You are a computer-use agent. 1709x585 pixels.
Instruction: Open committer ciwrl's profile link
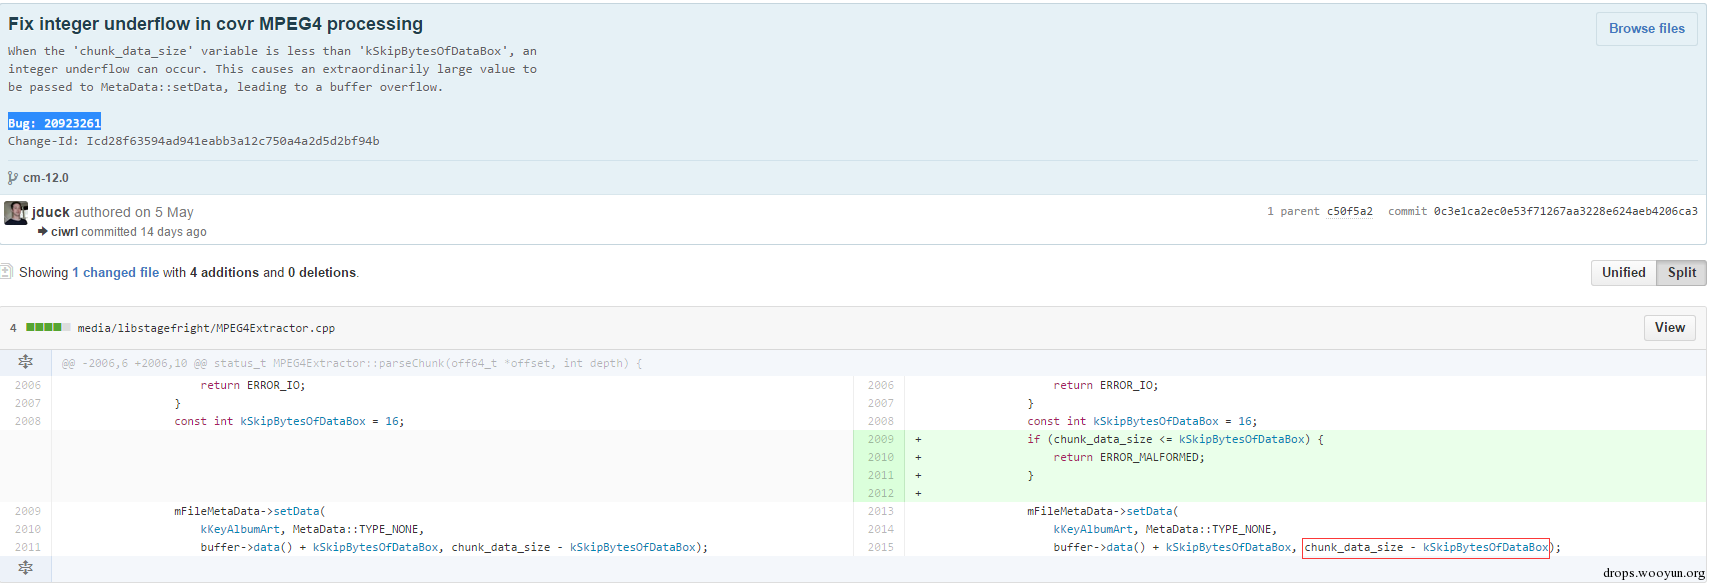65,232
